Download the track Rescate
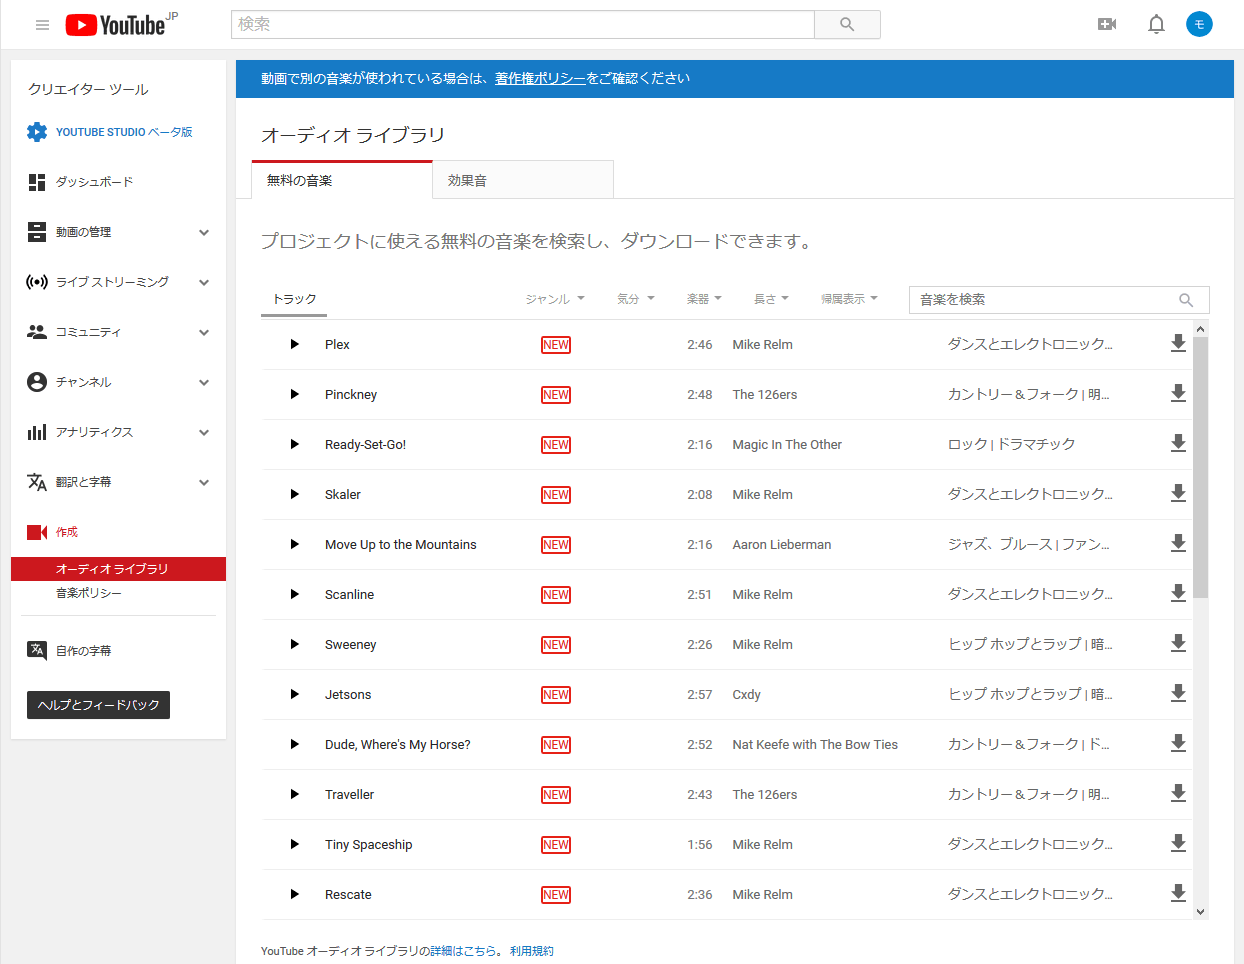The height and width of the screenshot is (964, 1244). [x=1178, y=893]
